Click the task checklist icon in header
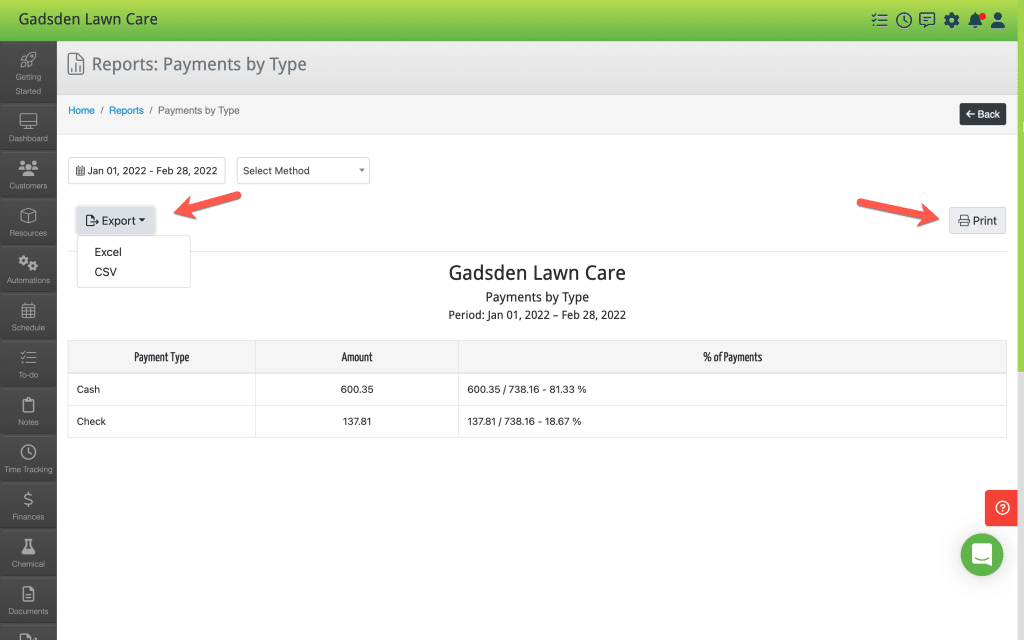The image size is (1024, 640). pyautogui.click(x=879, y=20)
